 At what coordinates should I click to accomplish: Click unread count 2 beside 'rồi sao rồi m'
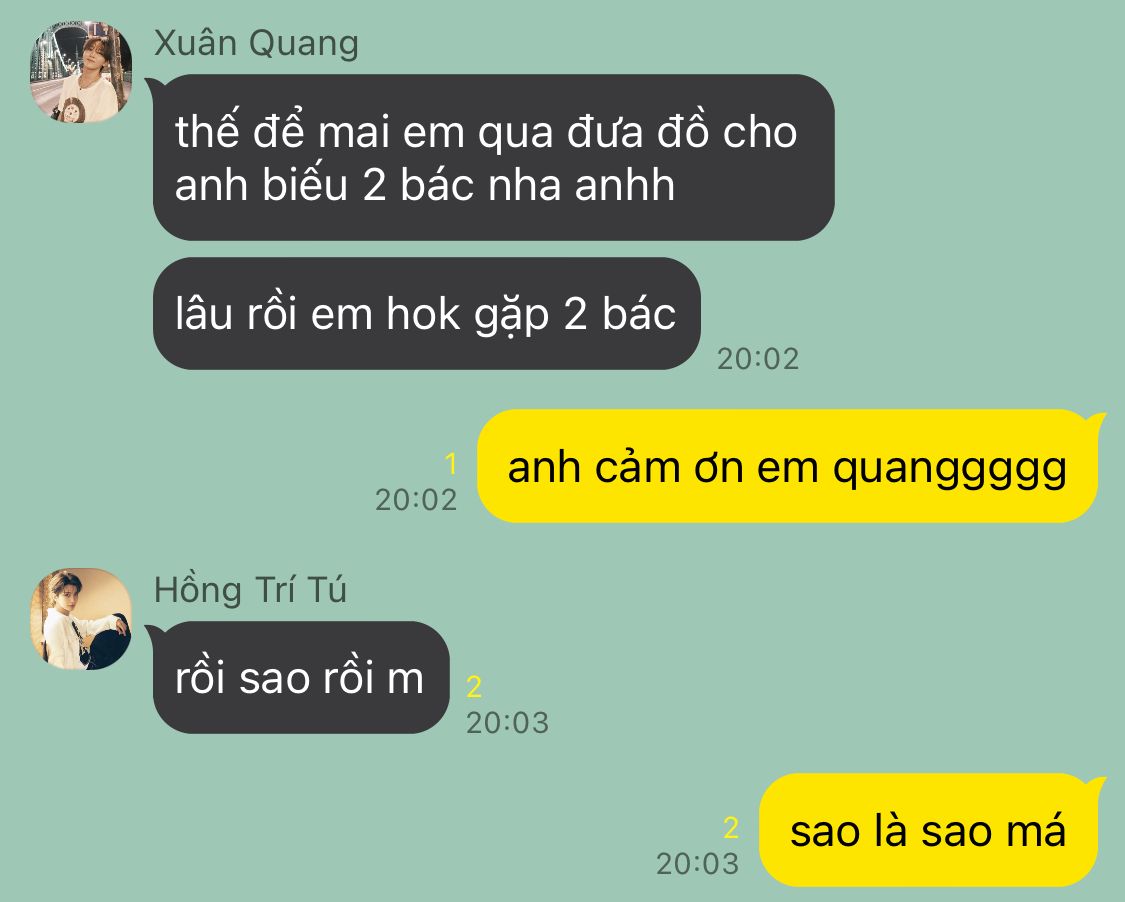(474, 687)
